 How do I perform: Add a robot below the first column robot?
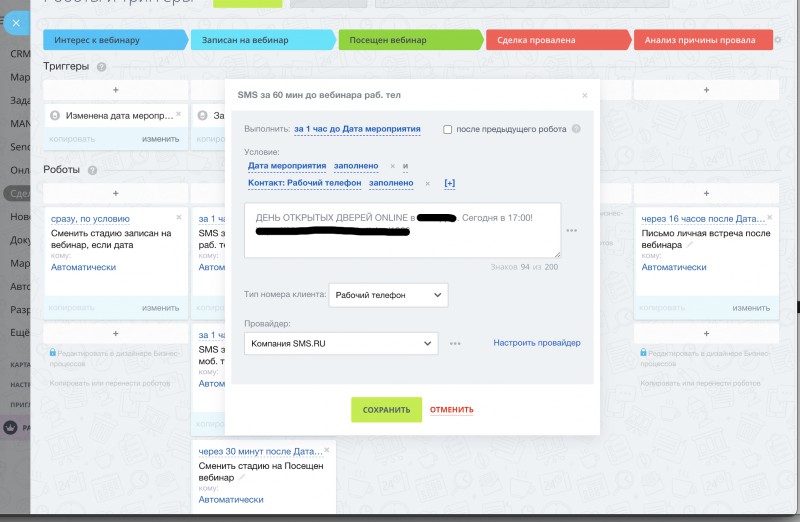tap(116, 333)
